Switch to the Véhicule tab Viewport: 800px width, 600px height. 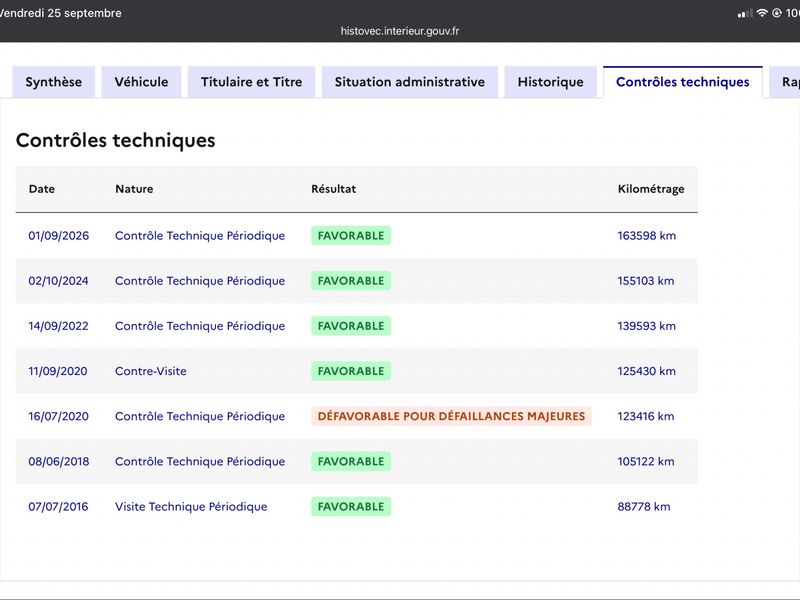click(141, 82)
